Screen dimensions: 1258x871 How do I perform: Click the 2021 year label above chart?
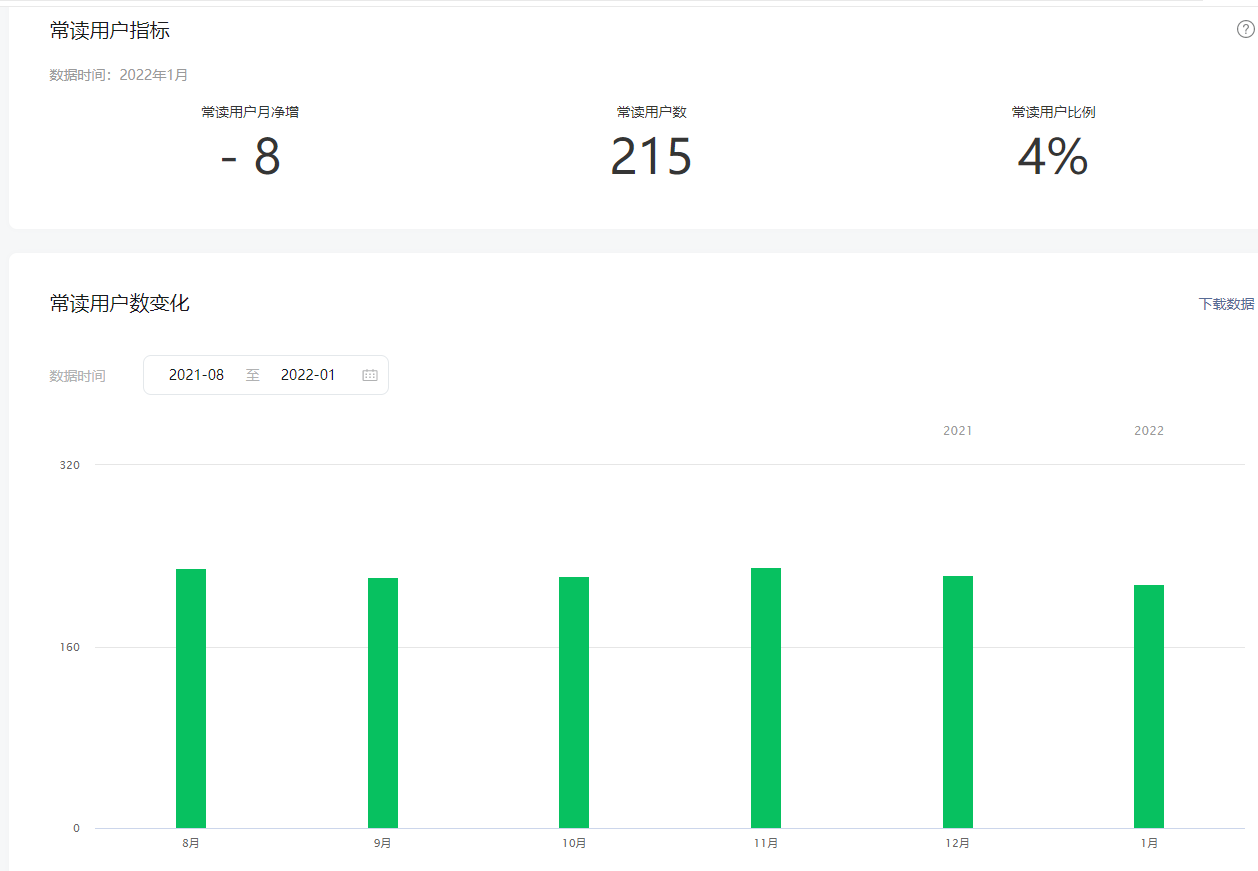click(x=958, y=431)
